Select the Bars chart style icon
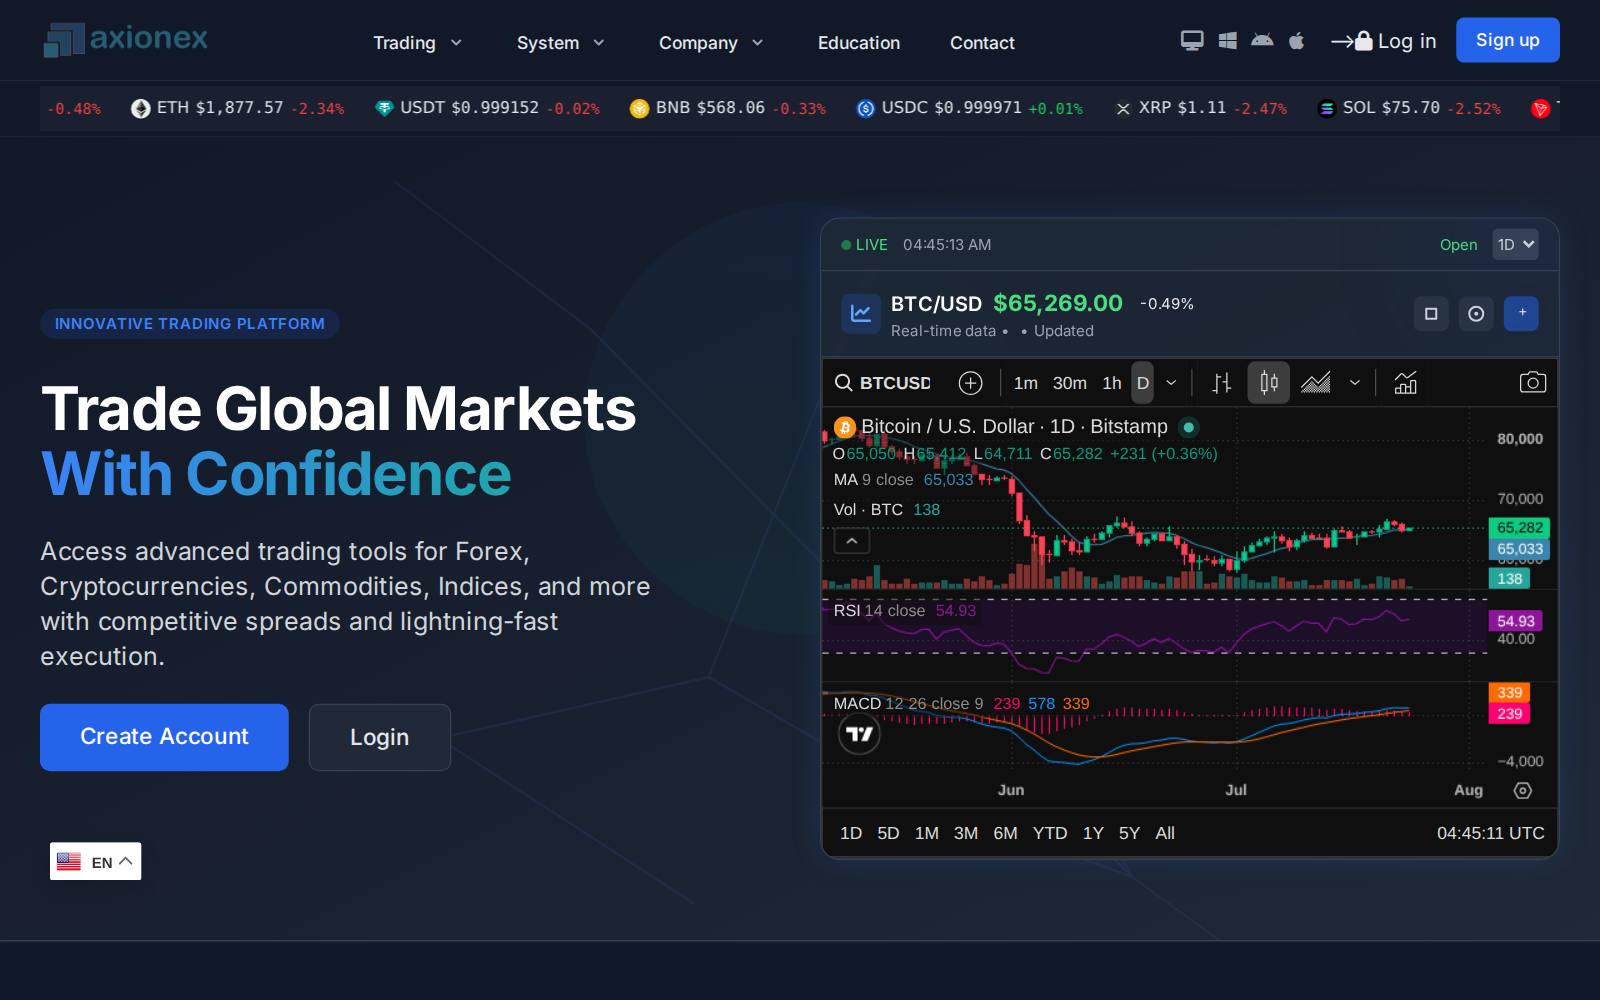 click(x=1222, y=383)
